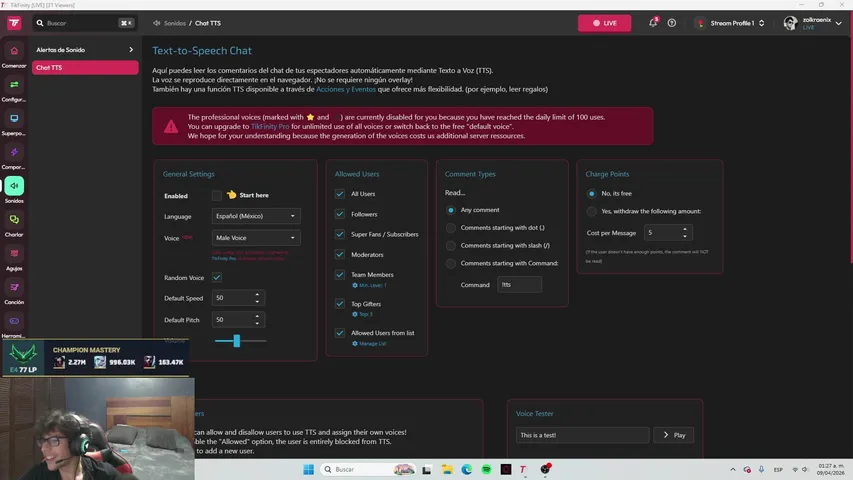The height and width of the screenshot is (480, 853).
Task: Open the TikFinity Pro upgrade link
Action: [270, 126]
